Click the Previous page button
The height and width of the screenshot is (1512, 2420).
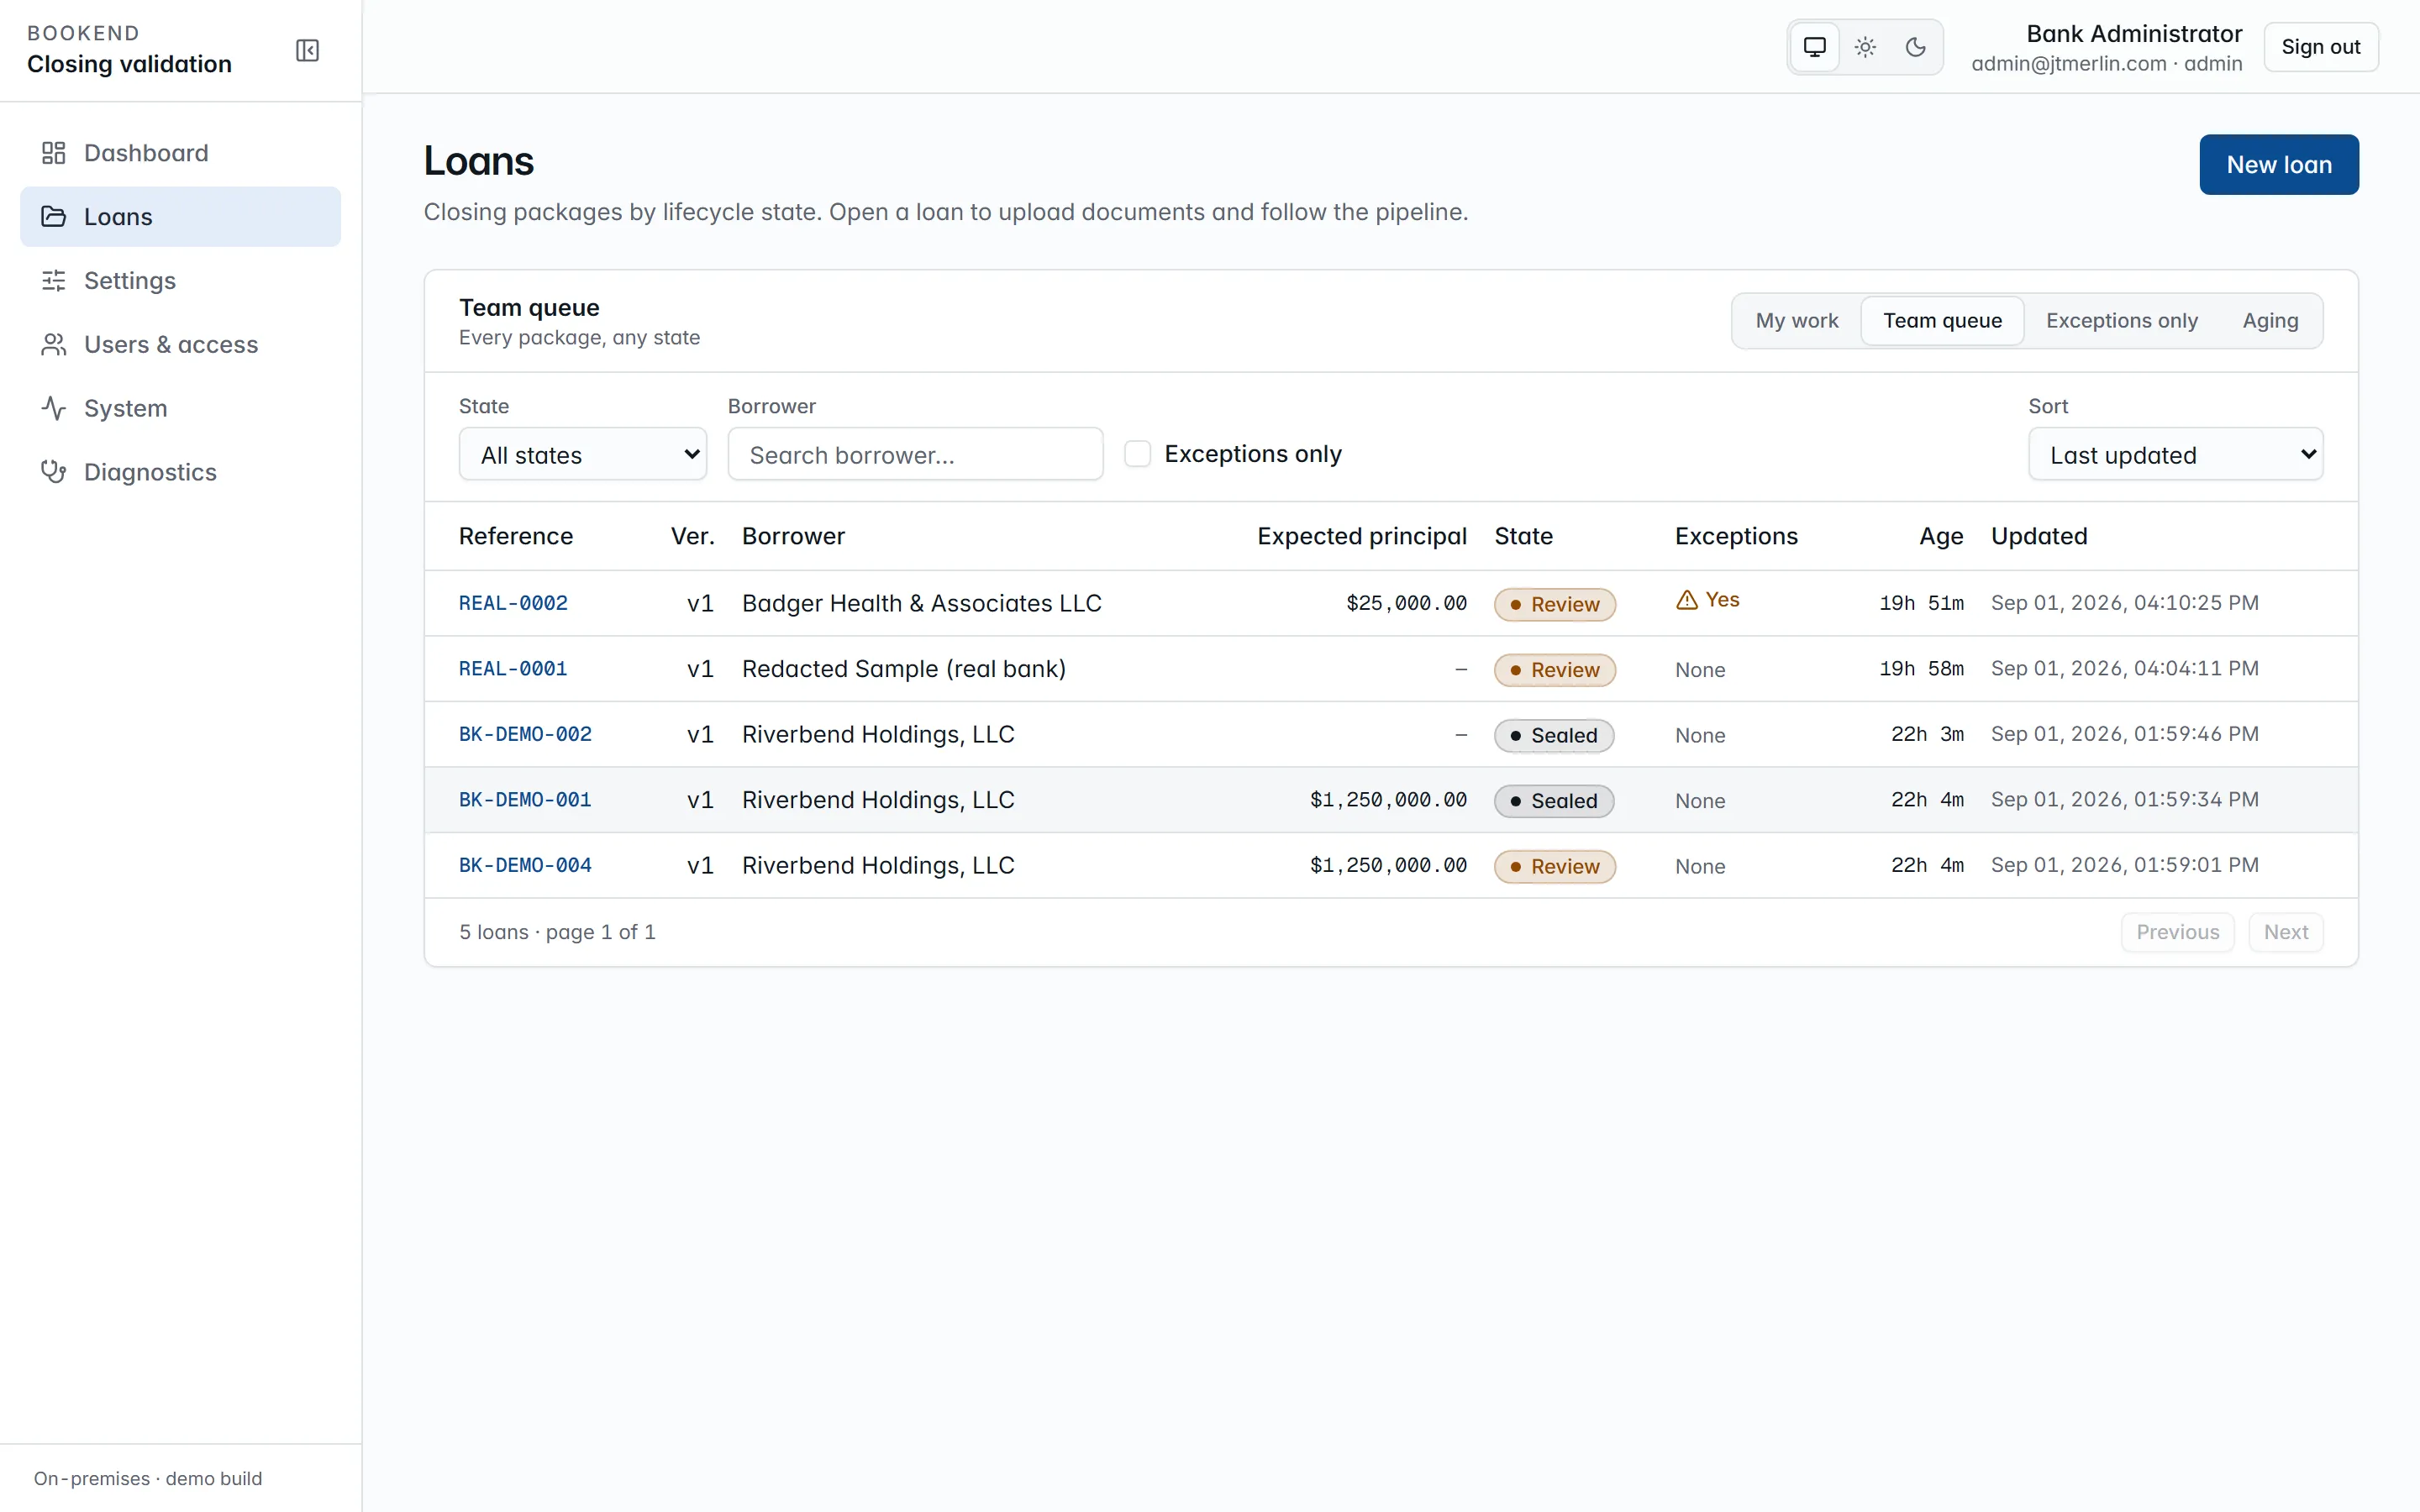point(2177,932)
